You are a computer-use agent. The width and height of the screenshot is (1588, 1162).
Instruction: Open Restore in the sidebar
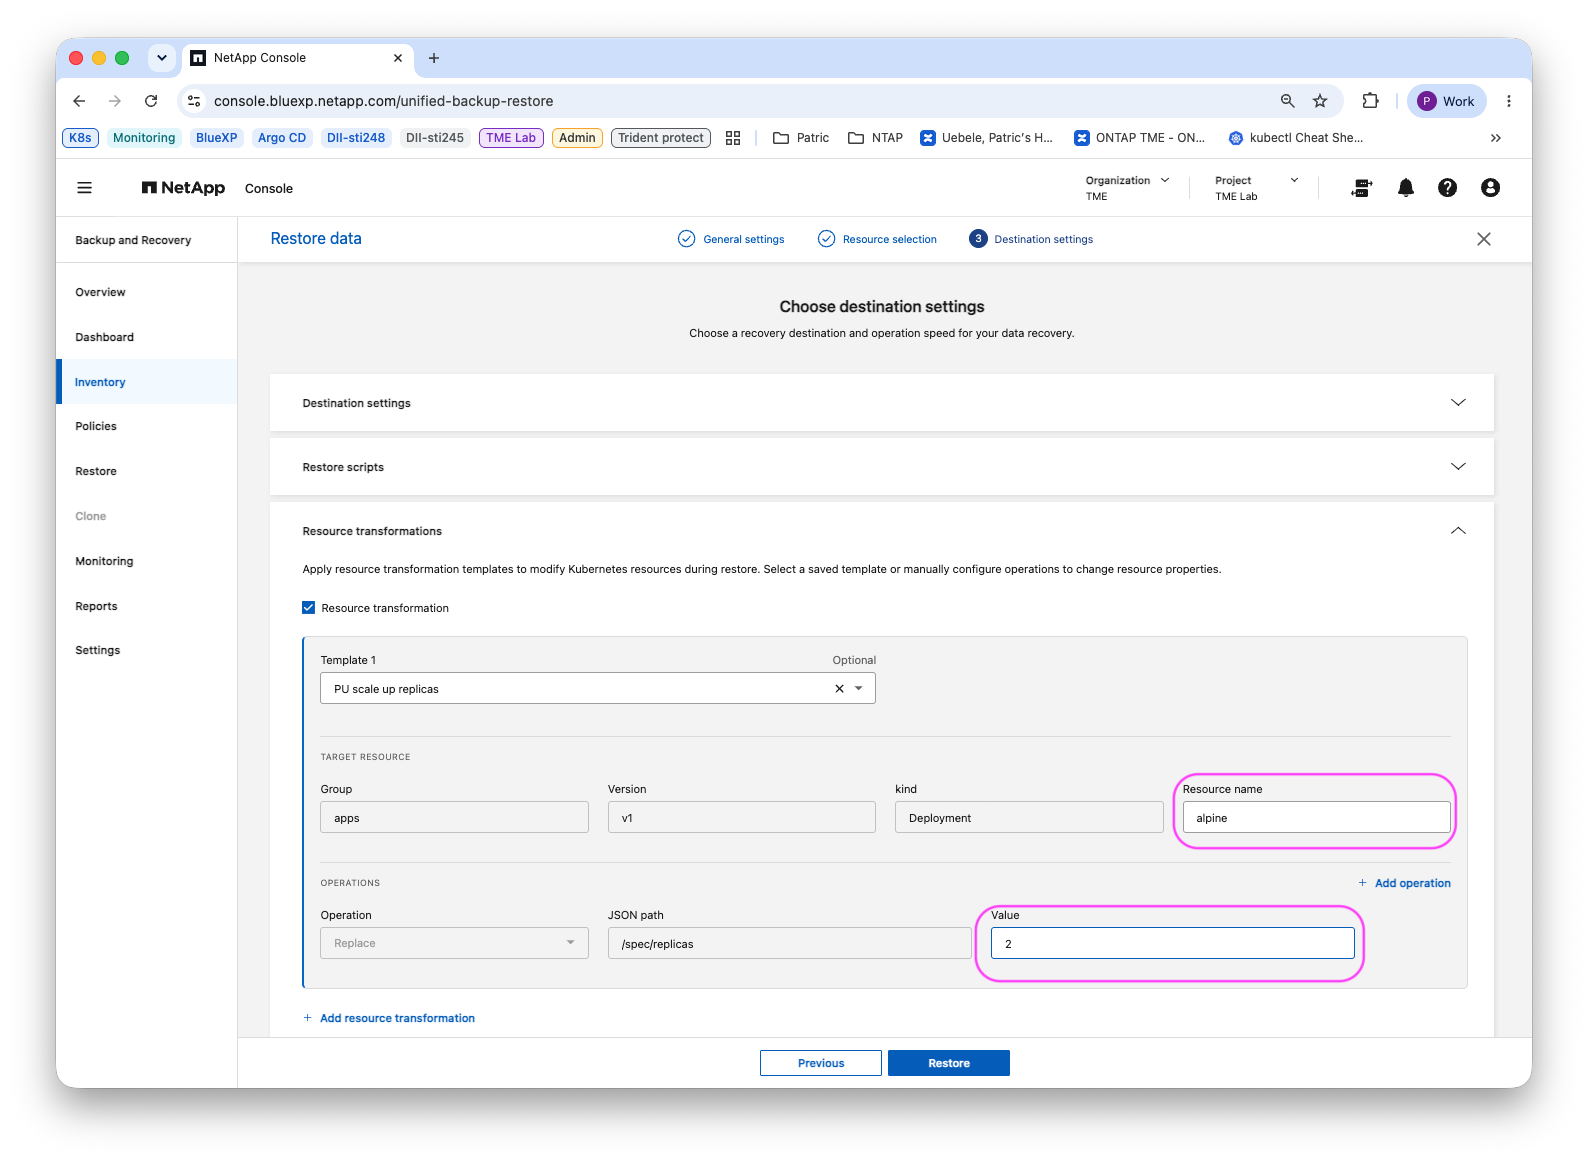pyautogui.click(x=96, y=471)
